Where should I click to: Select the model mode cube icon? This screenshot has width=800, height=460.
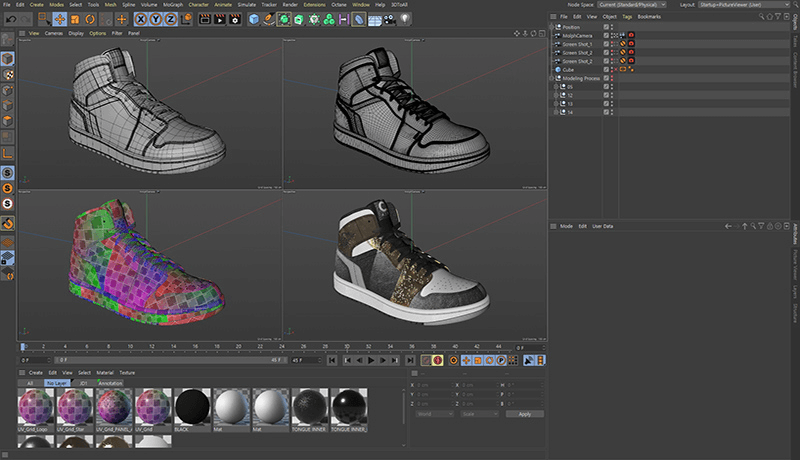[x=8, y=59]
